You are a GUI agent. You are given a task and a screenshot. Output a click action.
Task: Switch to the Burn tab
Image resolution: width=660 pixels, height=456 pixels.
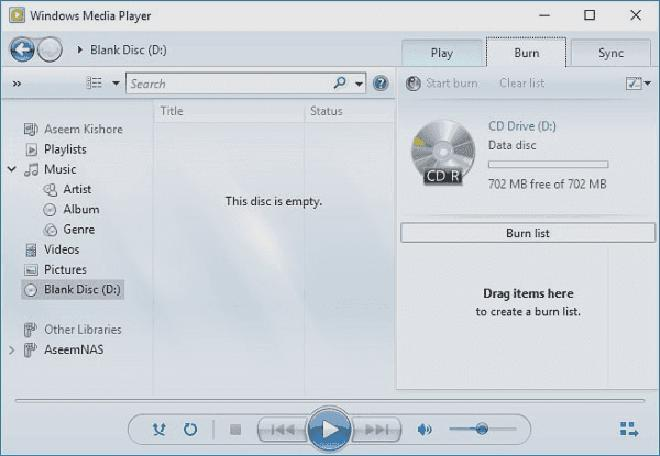[x=526, y=53]
